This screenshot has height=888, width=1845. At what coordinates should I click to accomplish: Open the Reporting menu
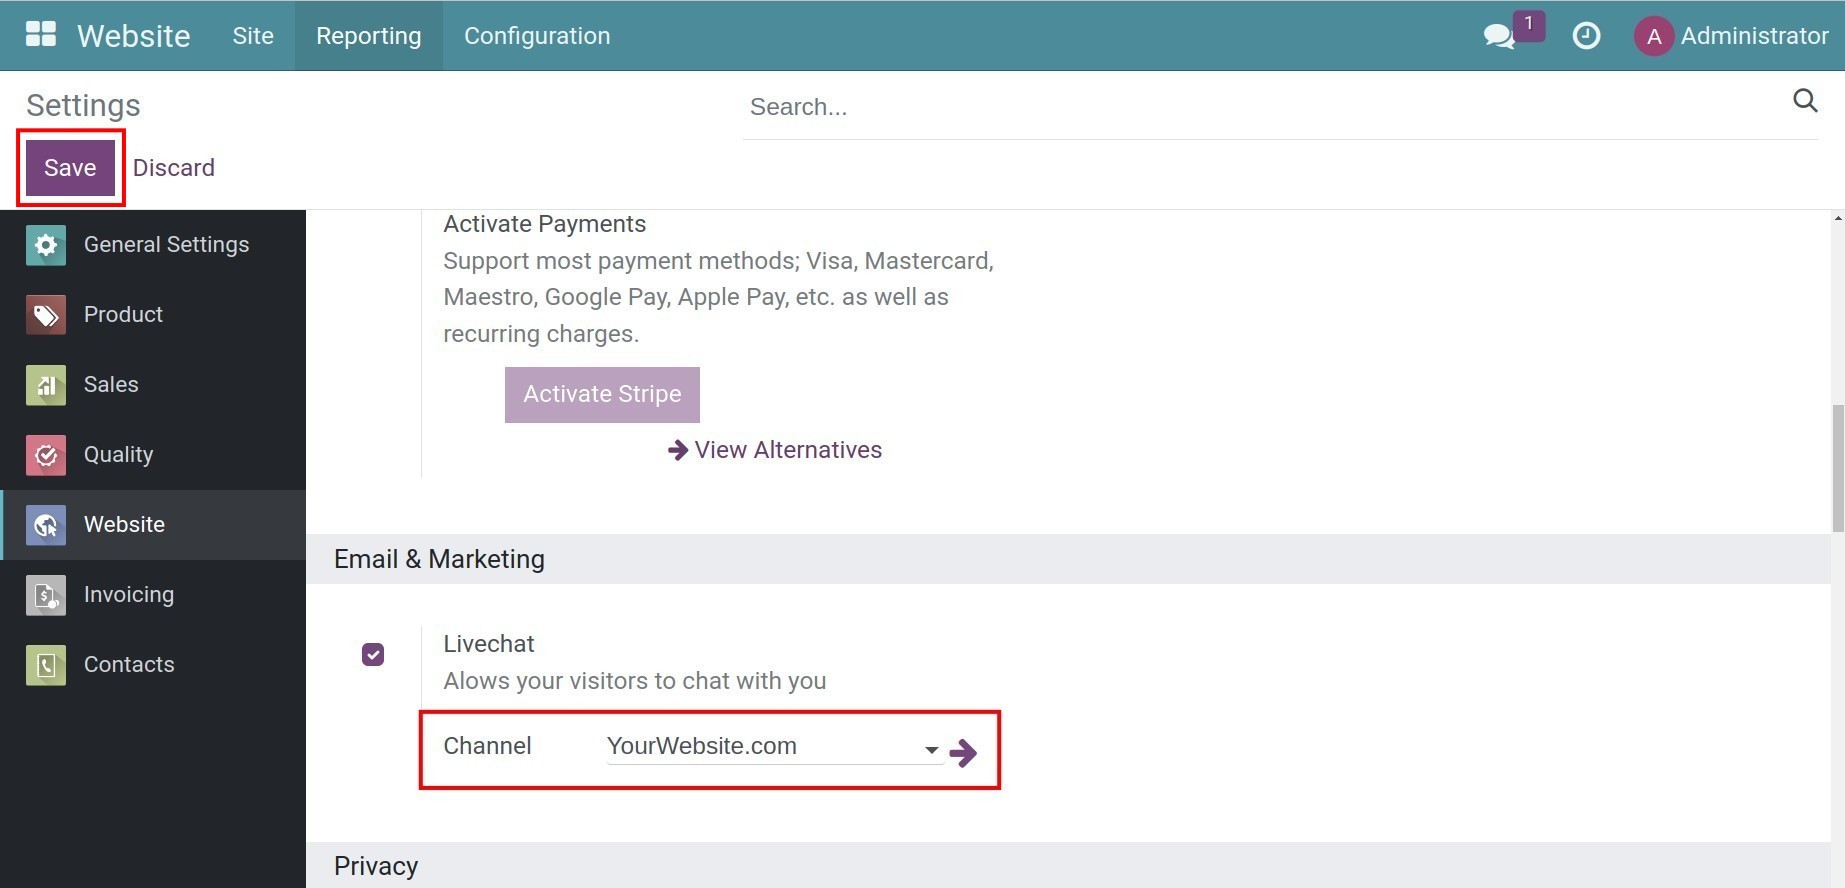click(368, 36)
